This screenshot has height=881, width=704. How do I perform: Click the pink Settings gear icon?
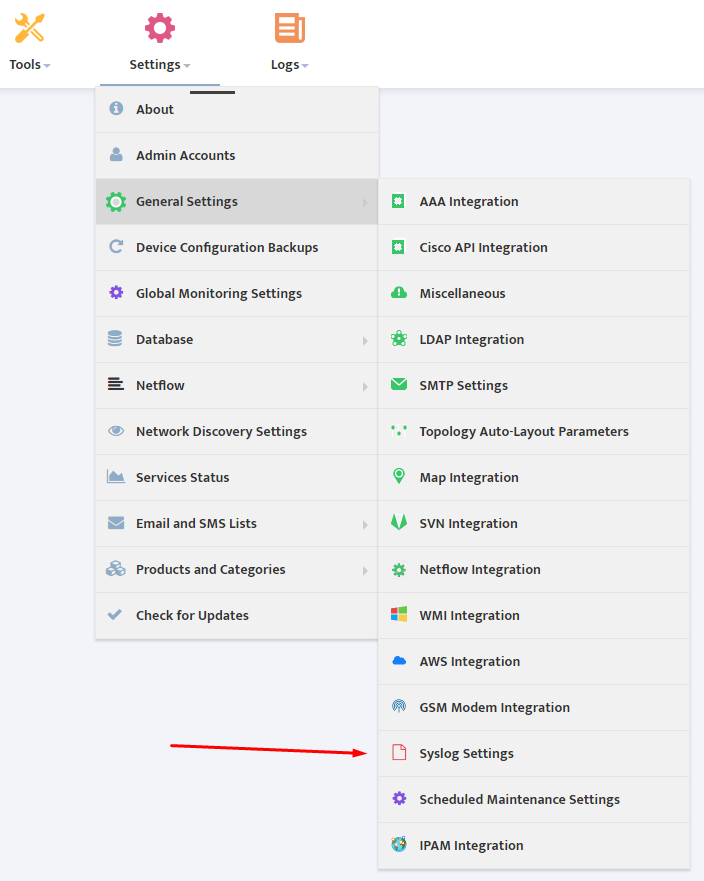160,28
